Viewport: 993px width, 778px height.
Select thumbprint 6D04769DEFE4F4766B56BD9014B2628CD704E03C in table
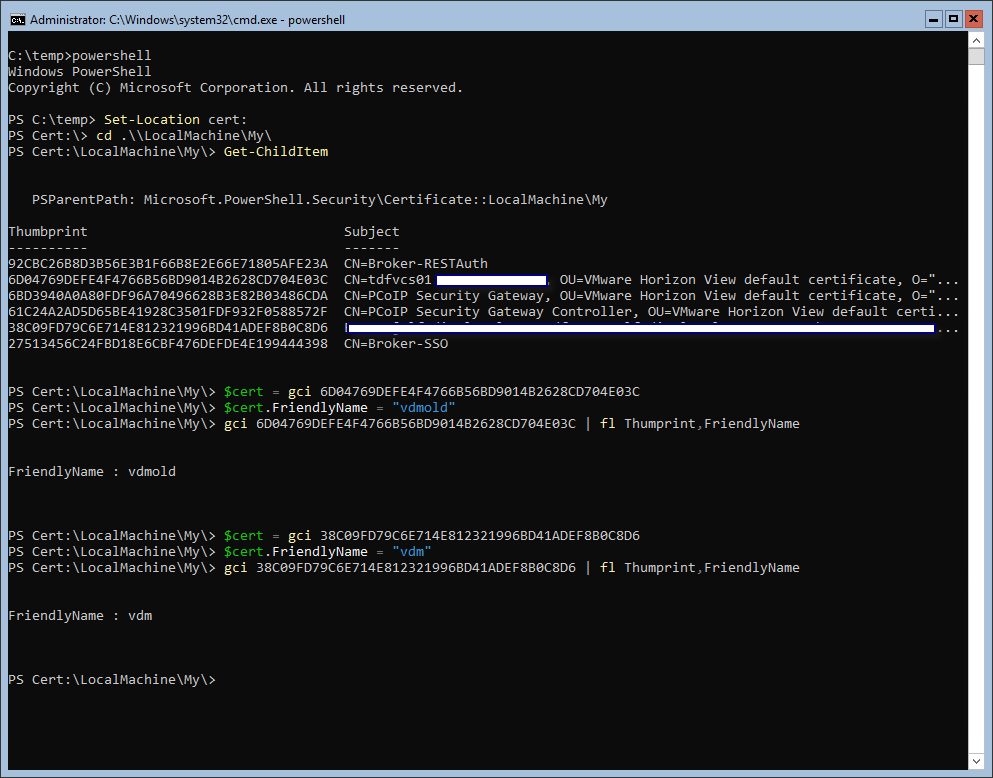pyautogui.click(x=168, y=280)
